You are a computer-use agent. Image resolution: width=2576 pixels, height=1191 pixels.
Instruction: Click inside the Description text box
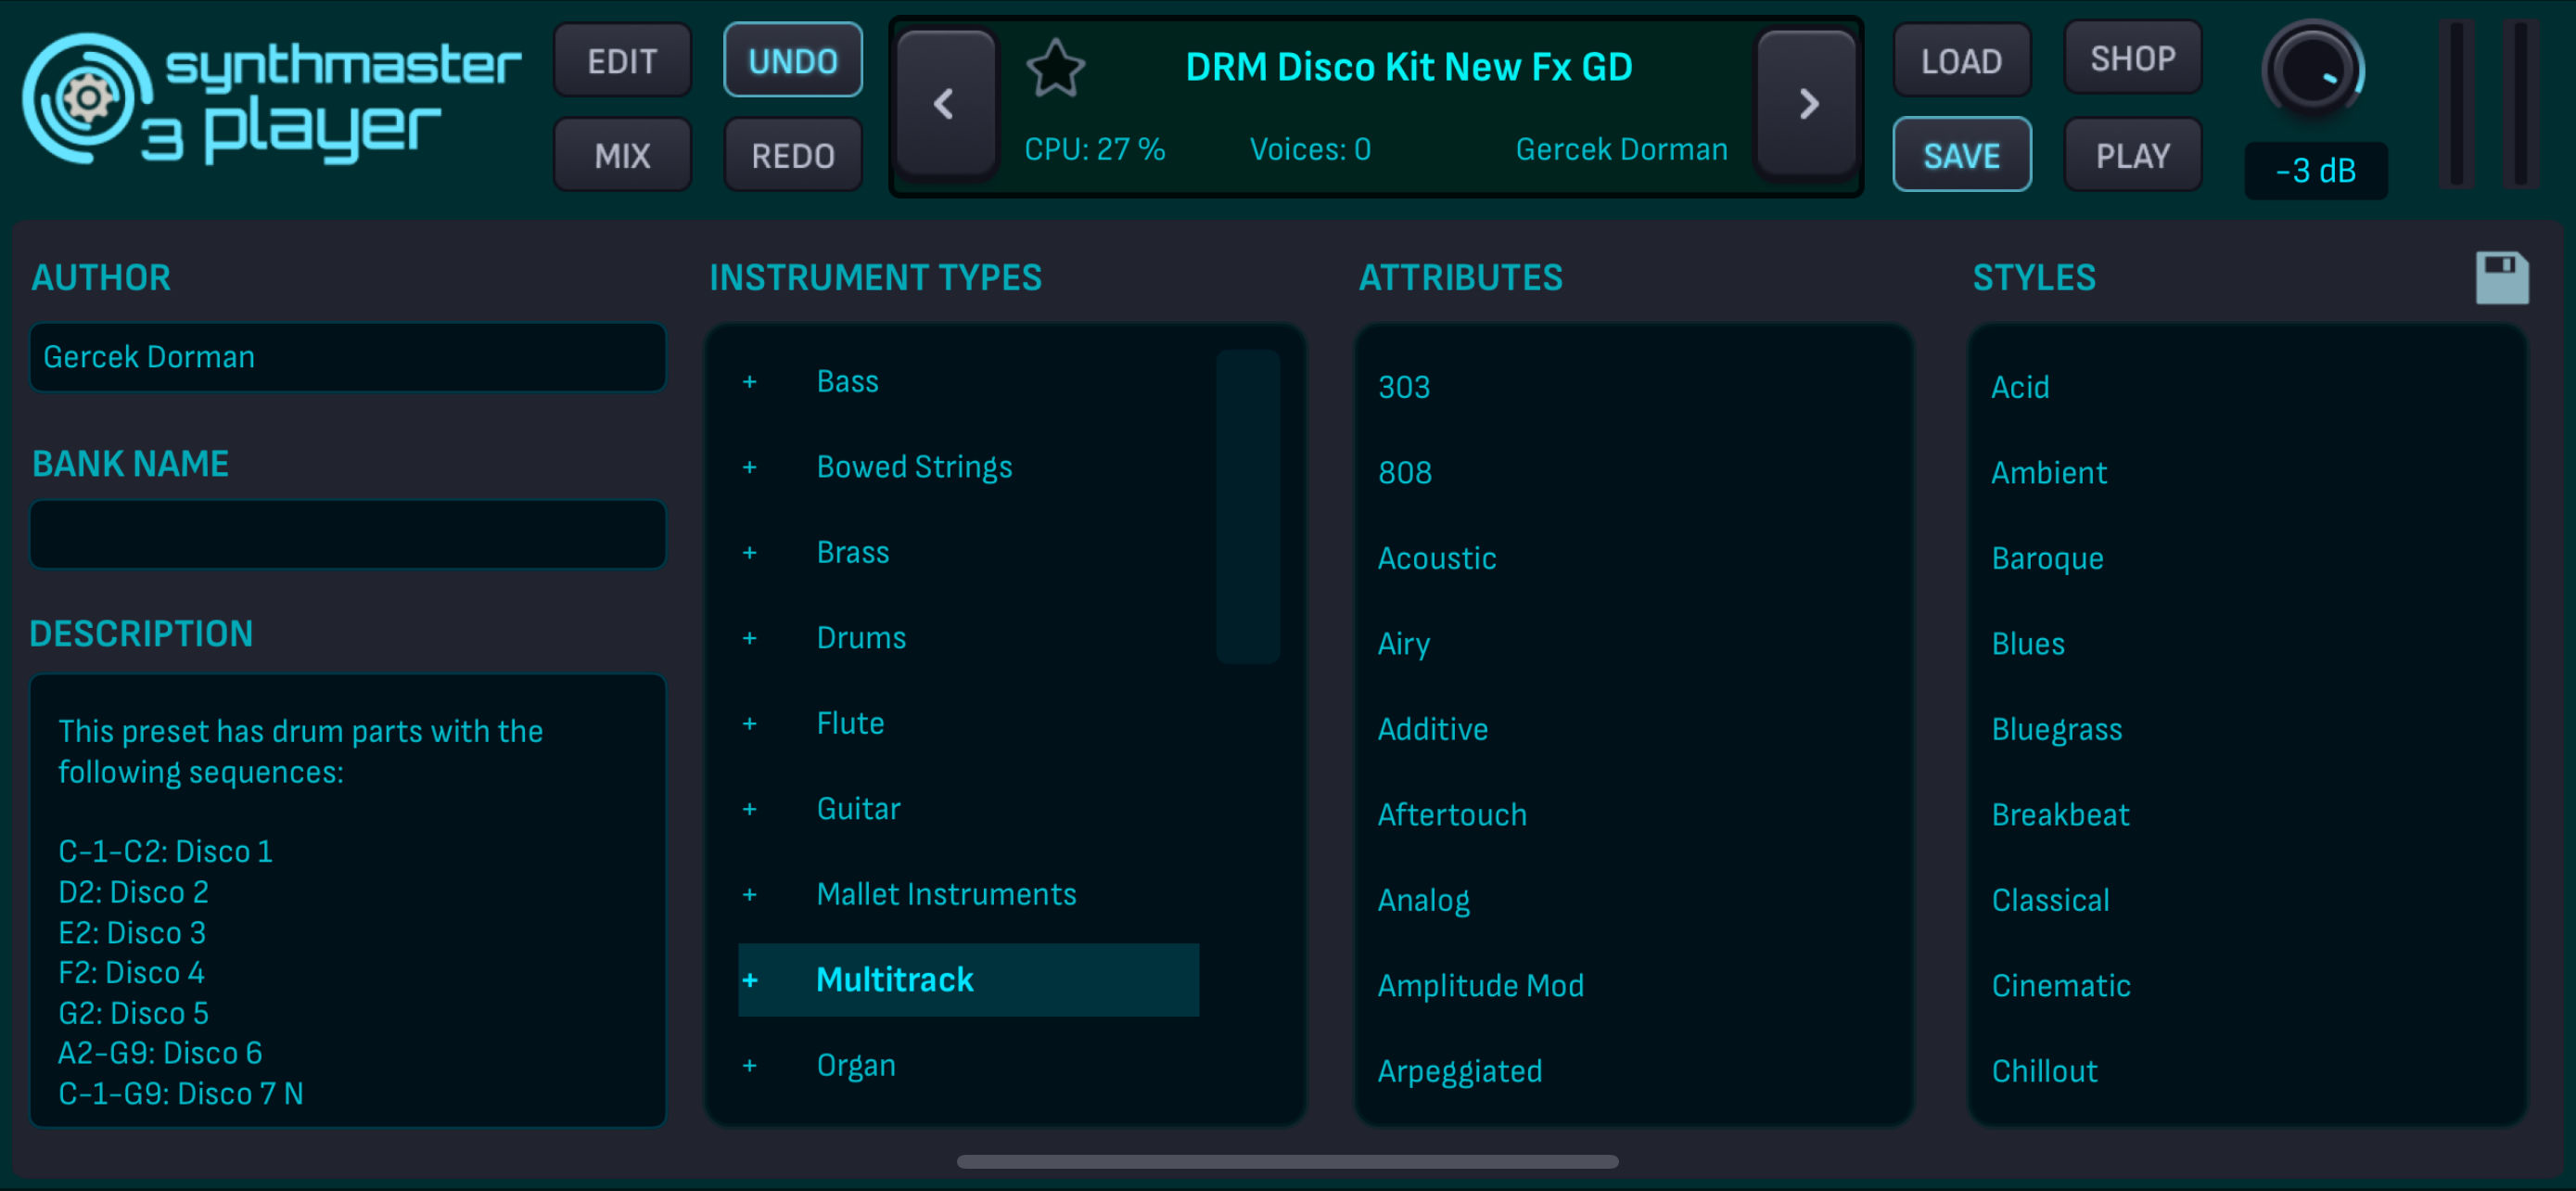pos(348,900)
